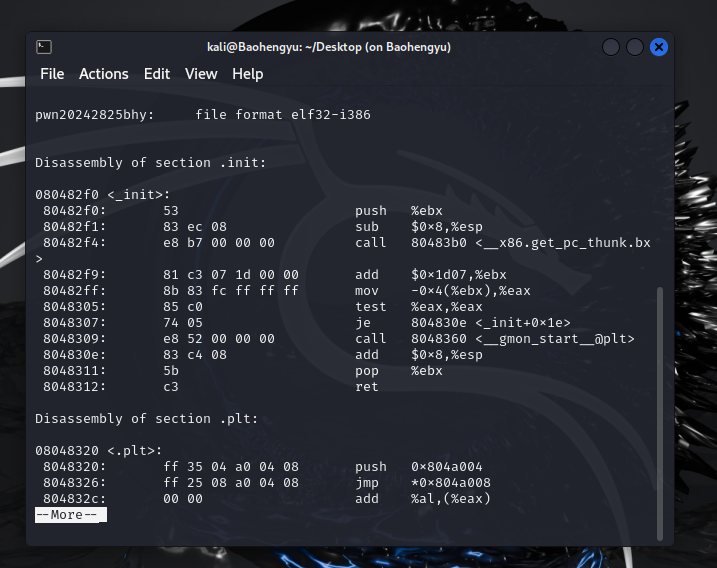The image size is (717, 568).
Task: Click the bytes 'ff 25 08 a0 04 08'
Action: tap(231, 483)
